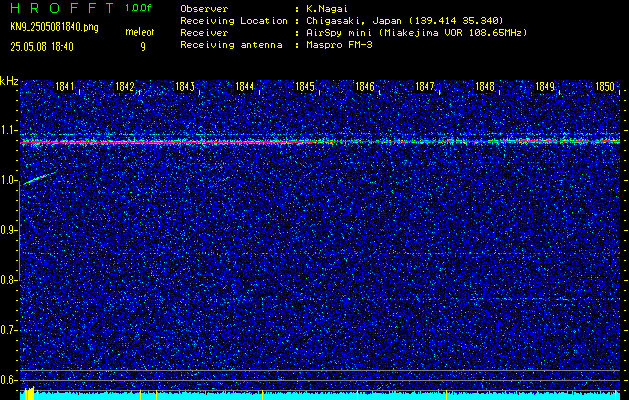
Task: Click the 'meteor' label text
Action: pyautogui.click(x=140, y=33)
